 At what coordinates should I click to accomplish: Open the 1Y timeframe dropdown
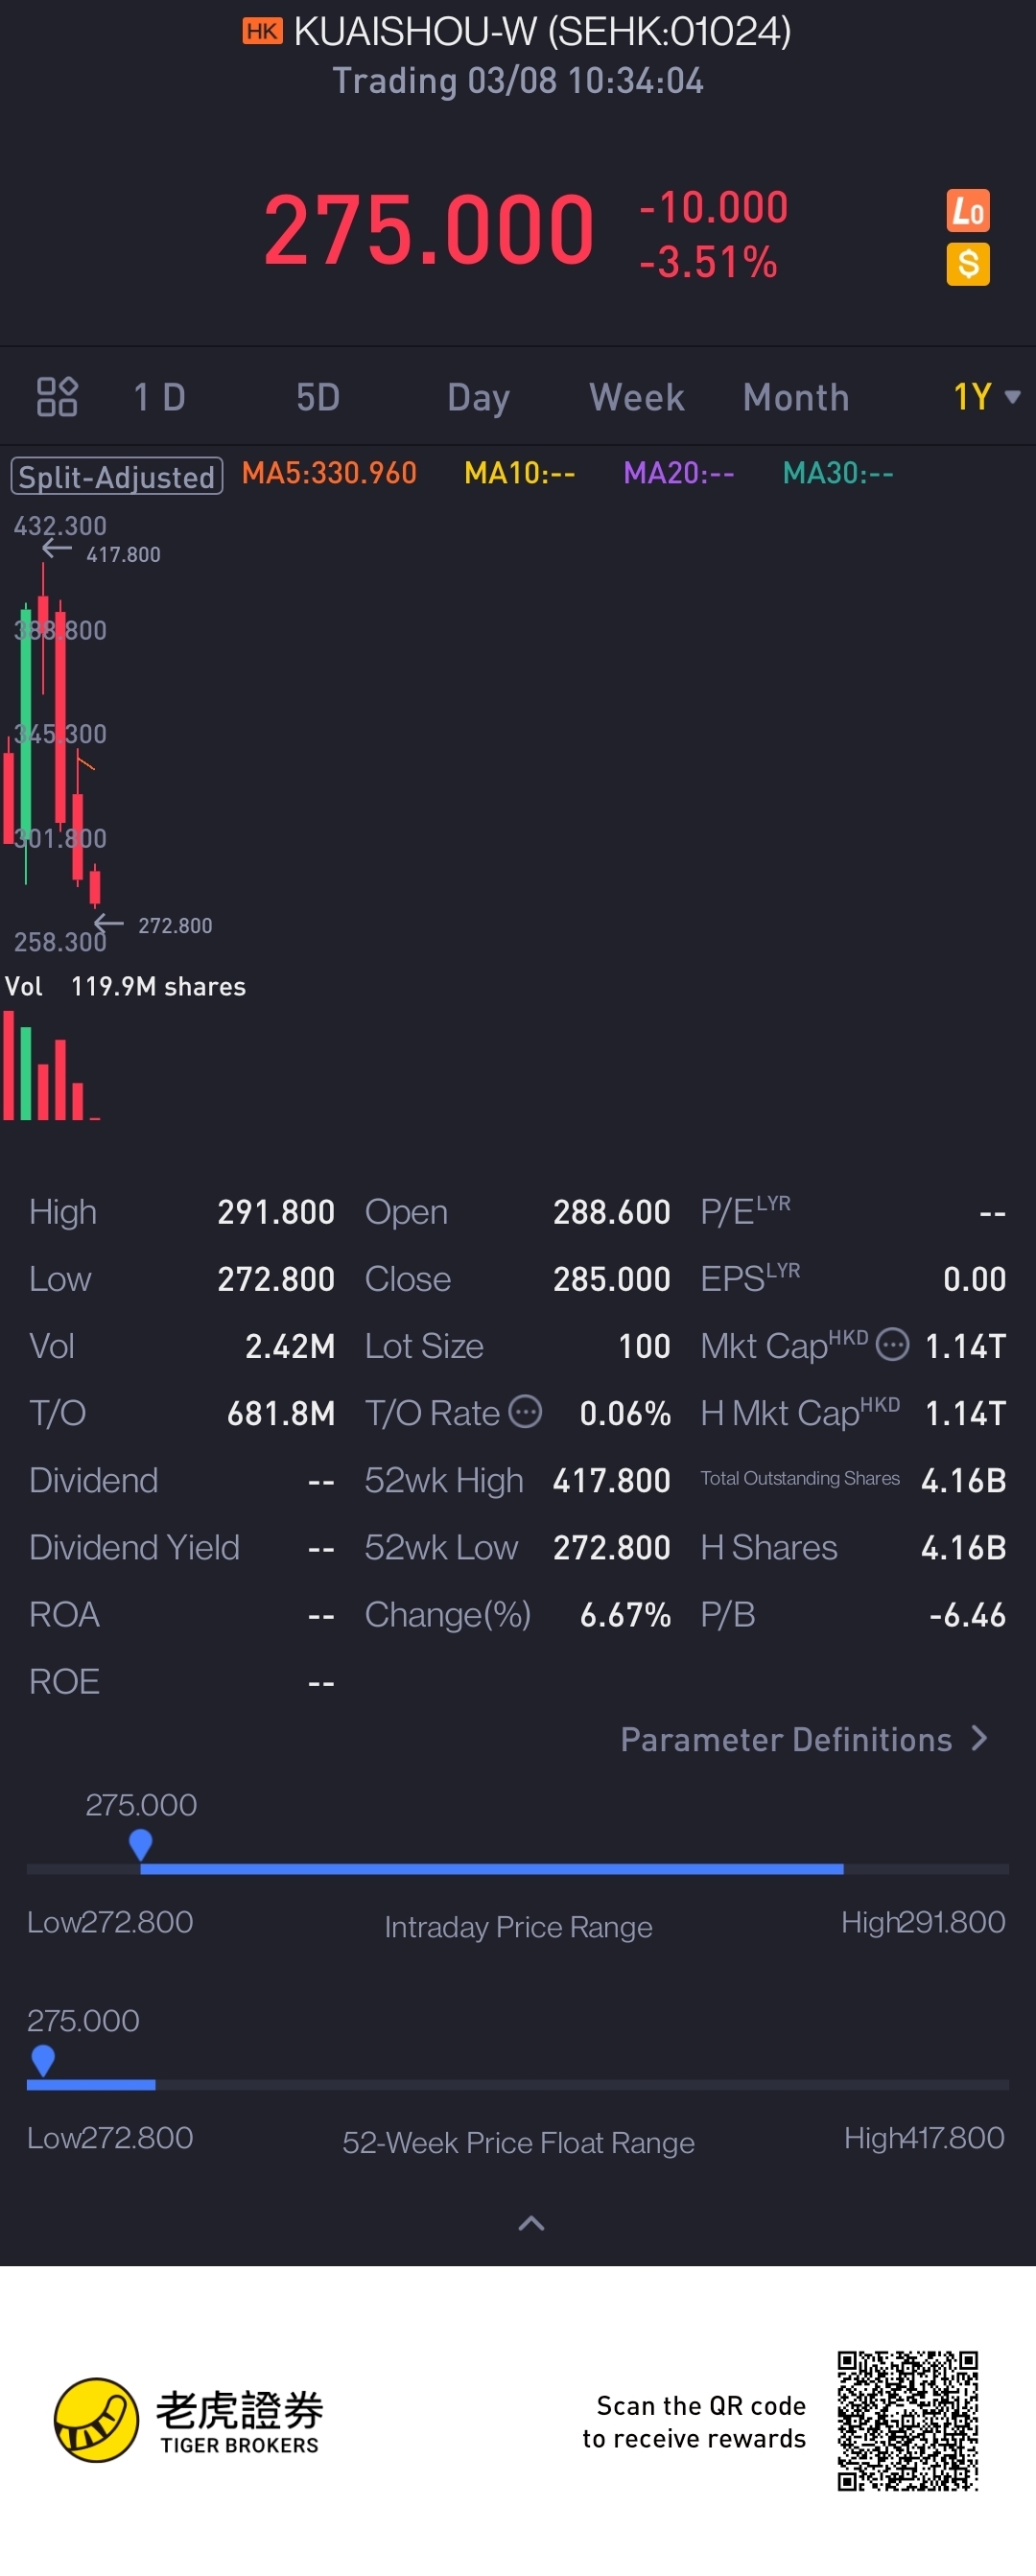click(985, 397)
